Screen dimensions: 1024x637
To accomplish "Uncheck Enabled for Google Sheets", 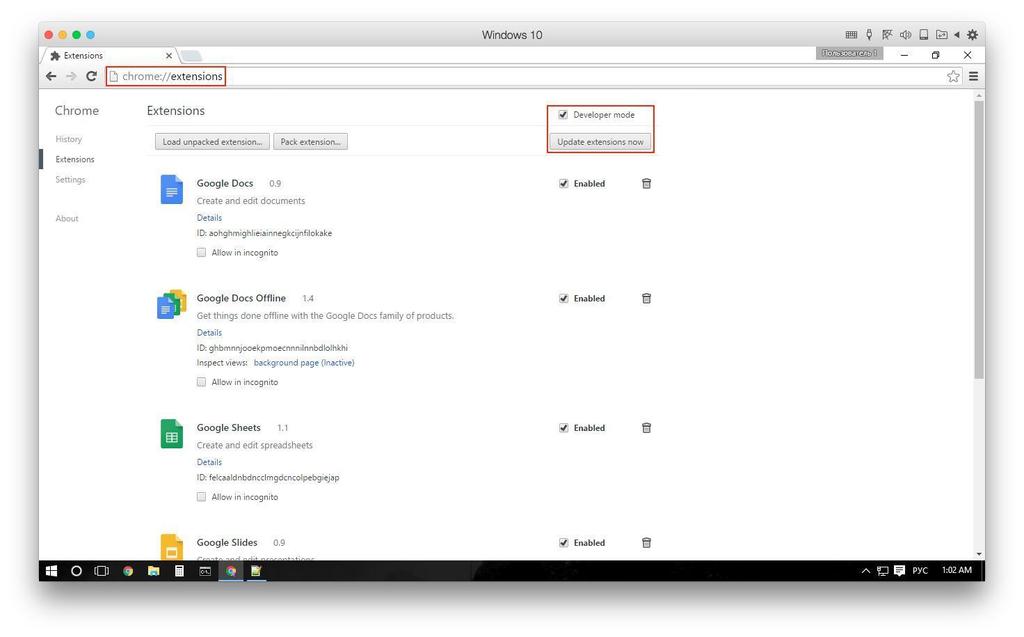I will tap(564, 428).
